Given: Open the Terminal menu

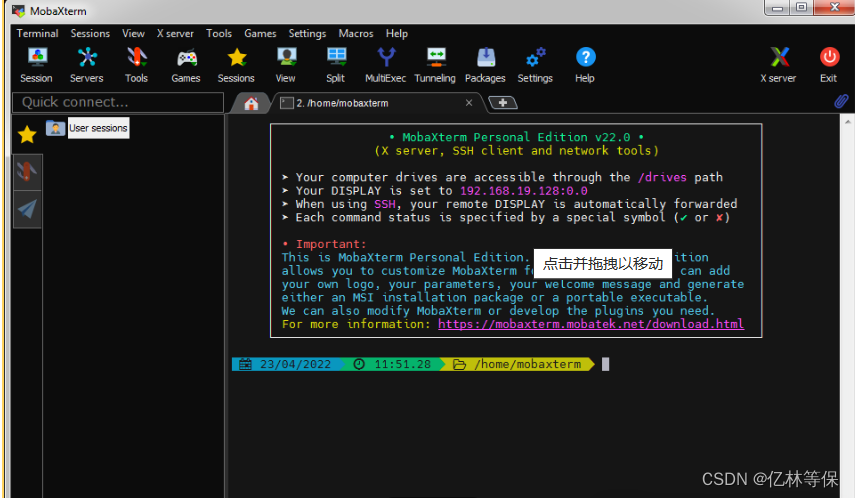Looking at the screenshot, I should pyautogui.click(x=38, y=33).
